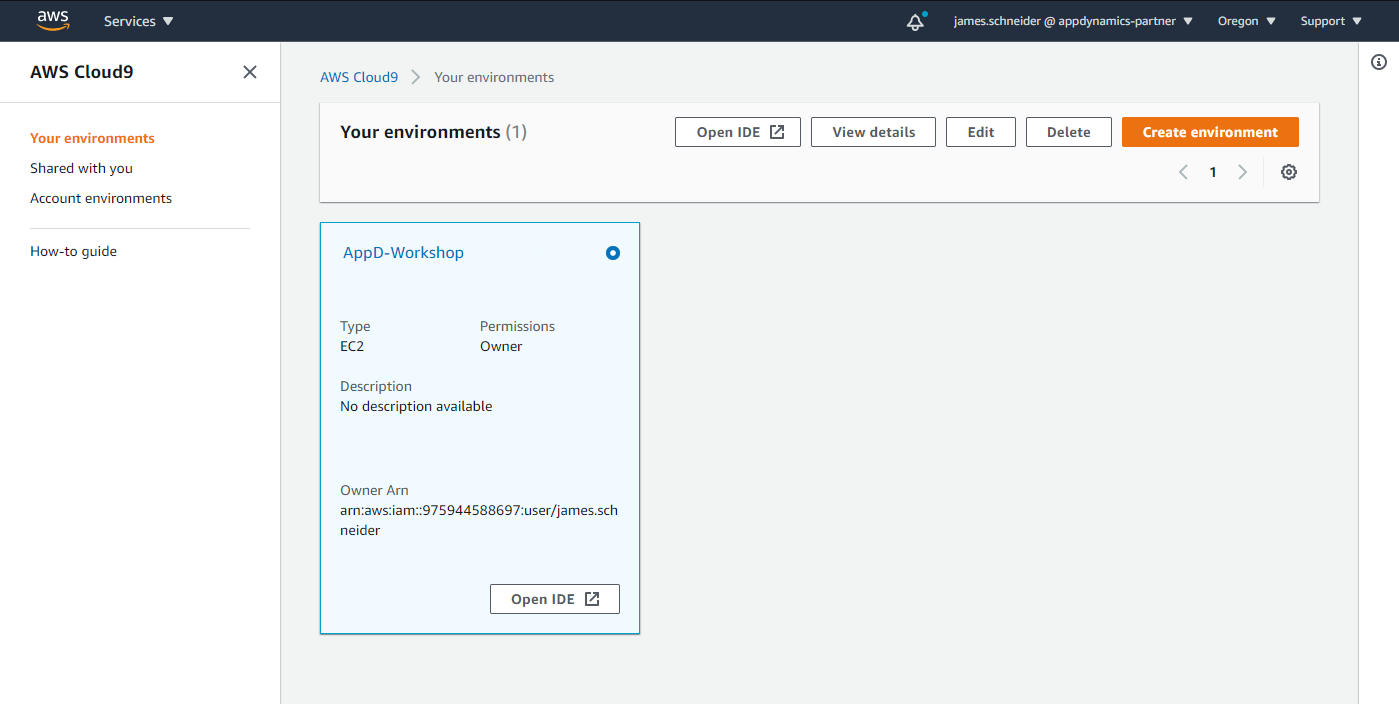Image resolution: width=1399 pixels, height=704 pixels.
Task: Expand the Services dropdown menu
Action: pos(139,21)
